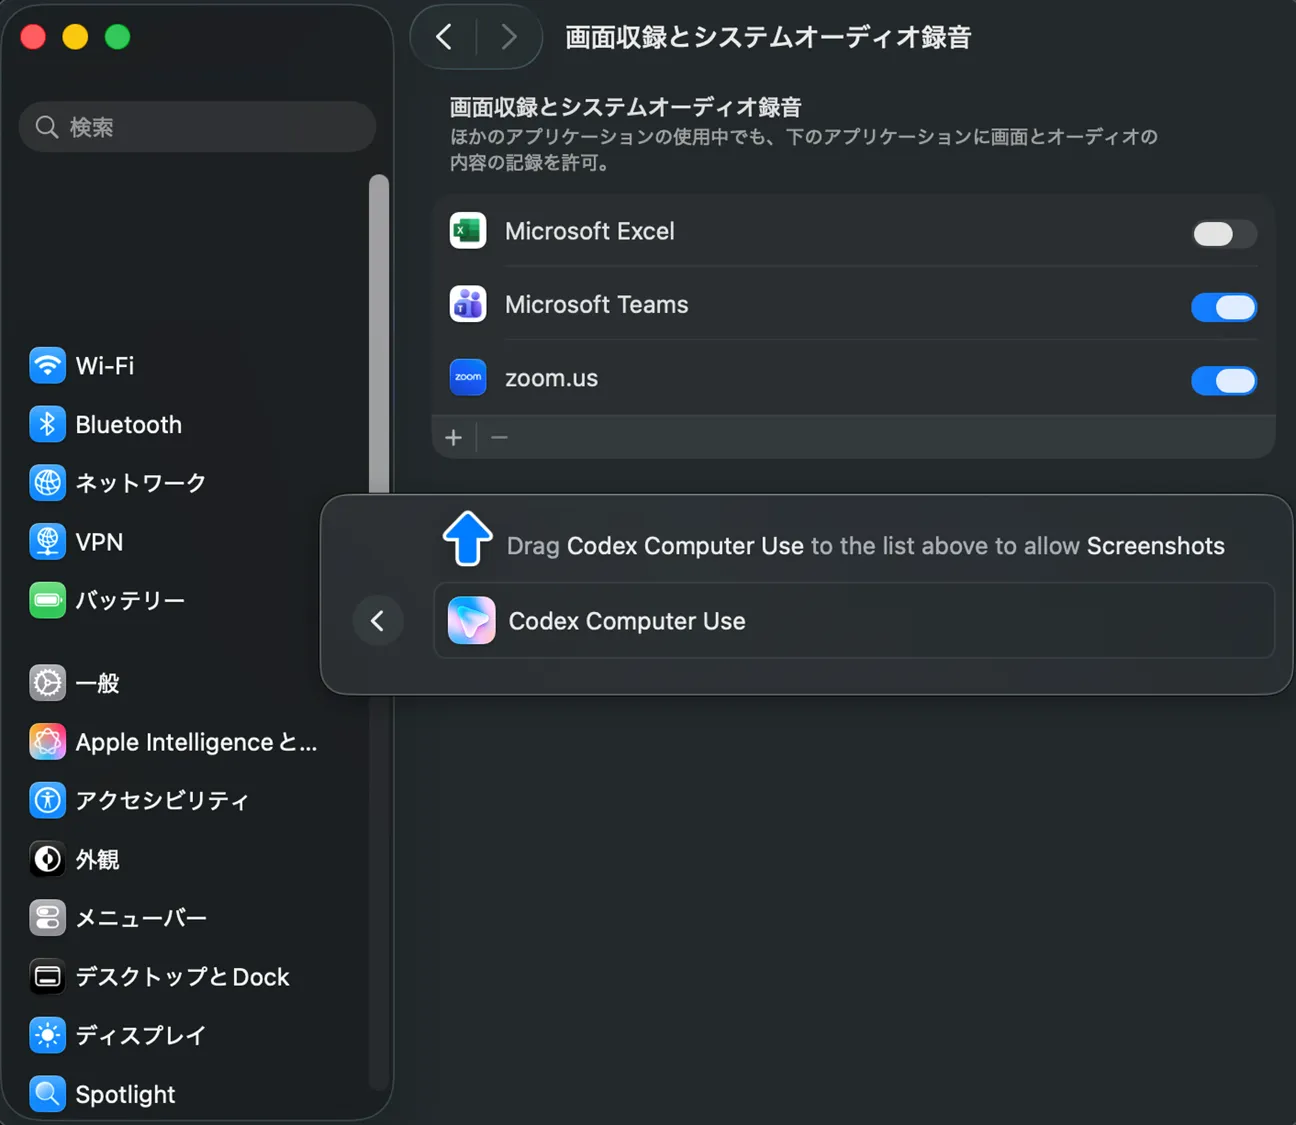Disable Microsoft Teams screen recording toggle
Viewport: 1296px width, 1125px height.
point(1224,307)
